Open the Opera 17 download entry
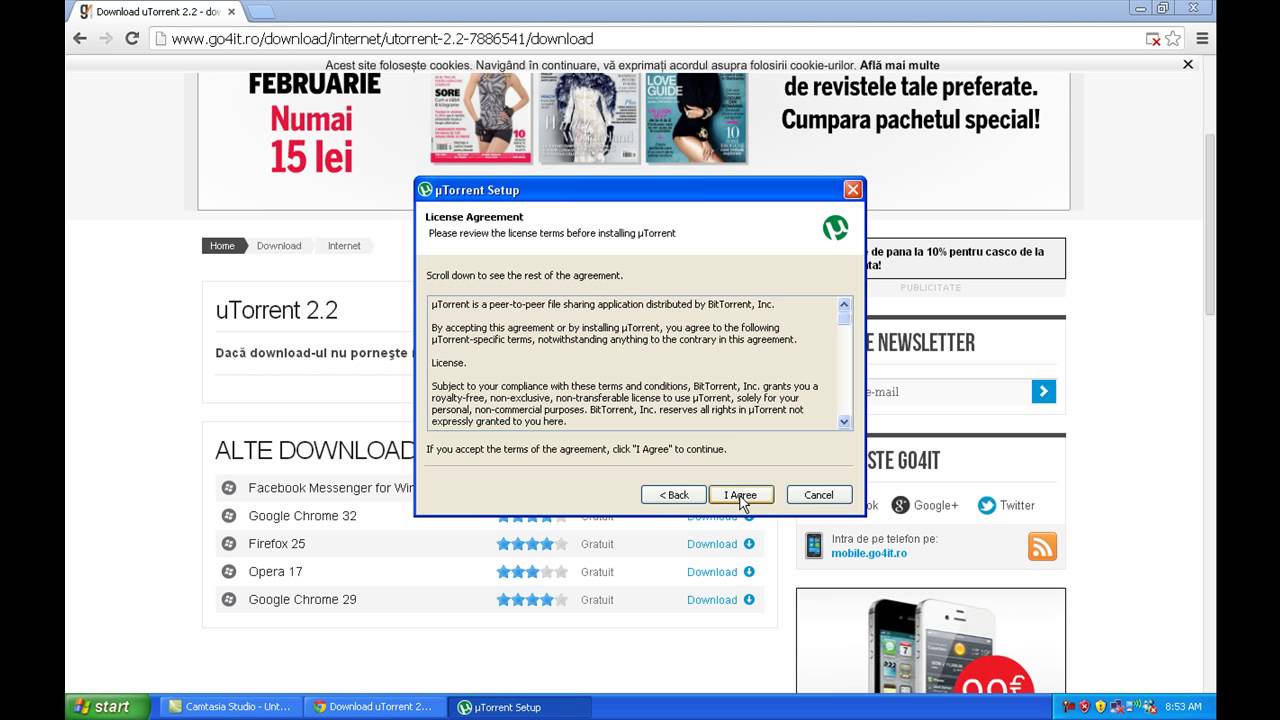 [x=275, y=572]
